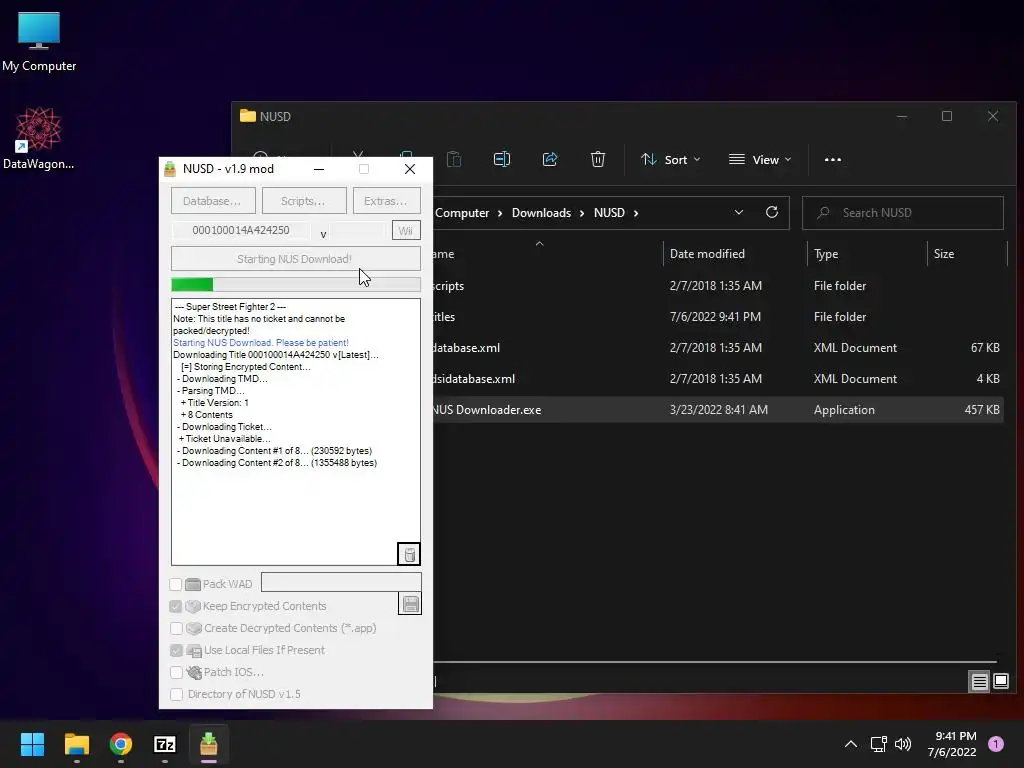Toggle Use Local Files If Present checkbox
The width and height of the screenshot is (1024, 768).
[x=176, y=650]
